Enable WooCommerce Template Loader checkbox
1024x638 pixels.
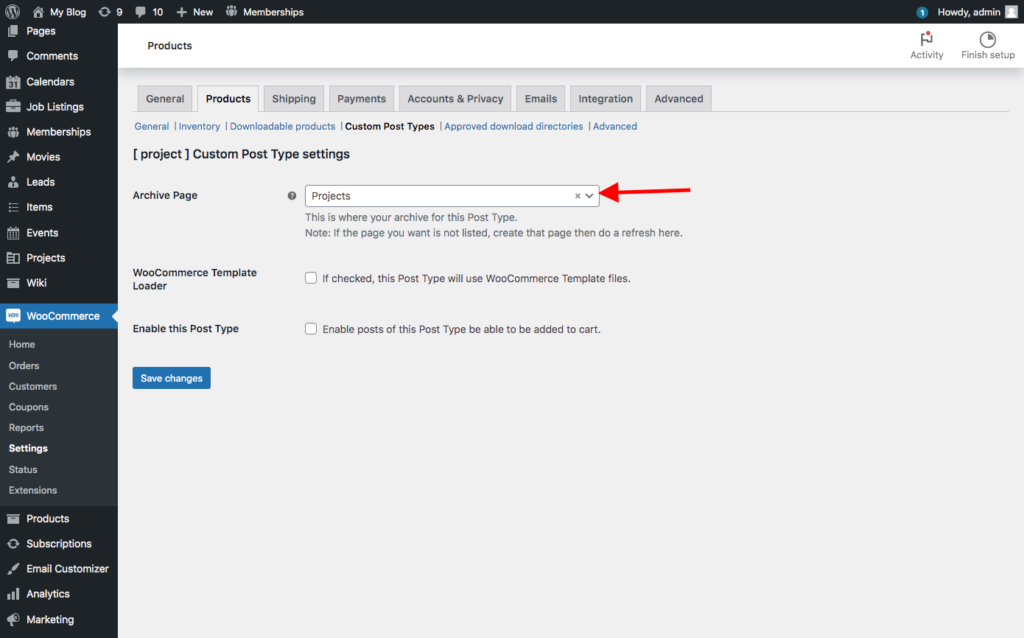pyautogui.click(x=311, y=278)
